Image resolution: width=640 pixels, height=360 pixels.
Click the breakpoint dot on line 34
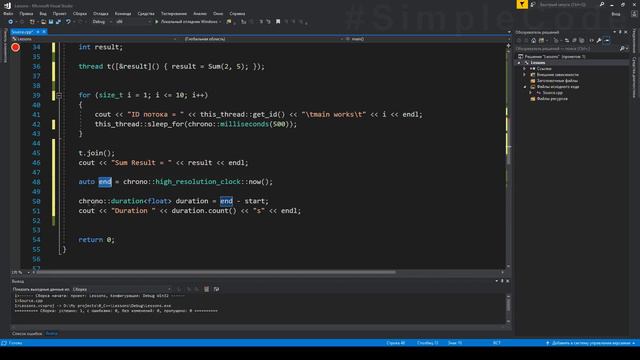pyautogui.click(x=16, y=47)
